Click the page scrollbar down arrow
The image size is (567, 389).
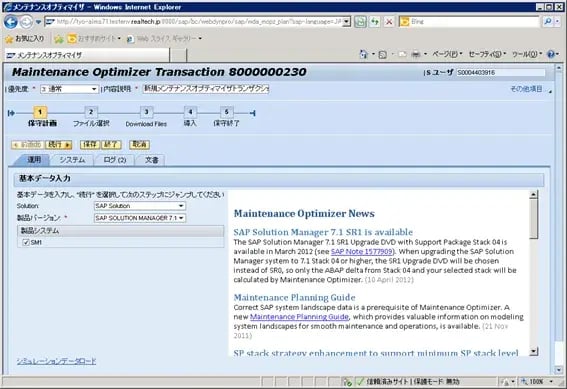click(559, 370)
